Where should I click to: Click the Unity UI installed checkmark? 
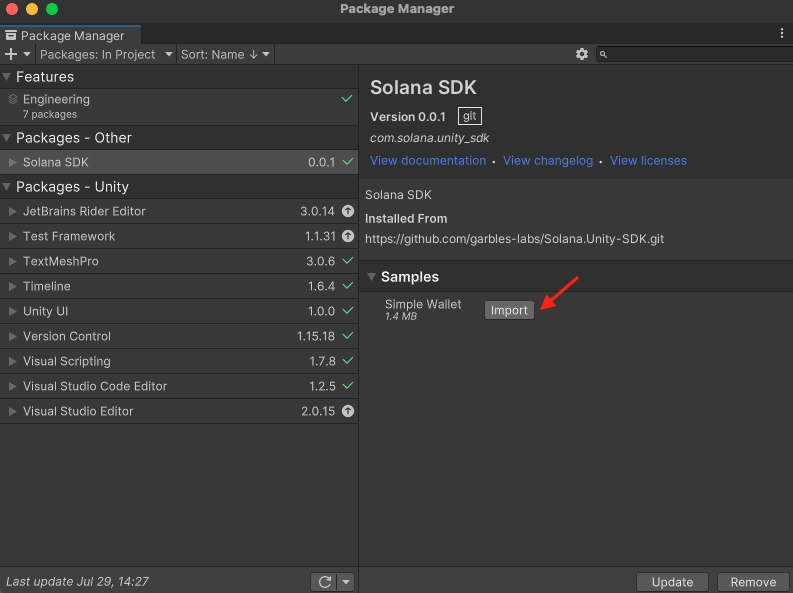(x=347, y=310)
